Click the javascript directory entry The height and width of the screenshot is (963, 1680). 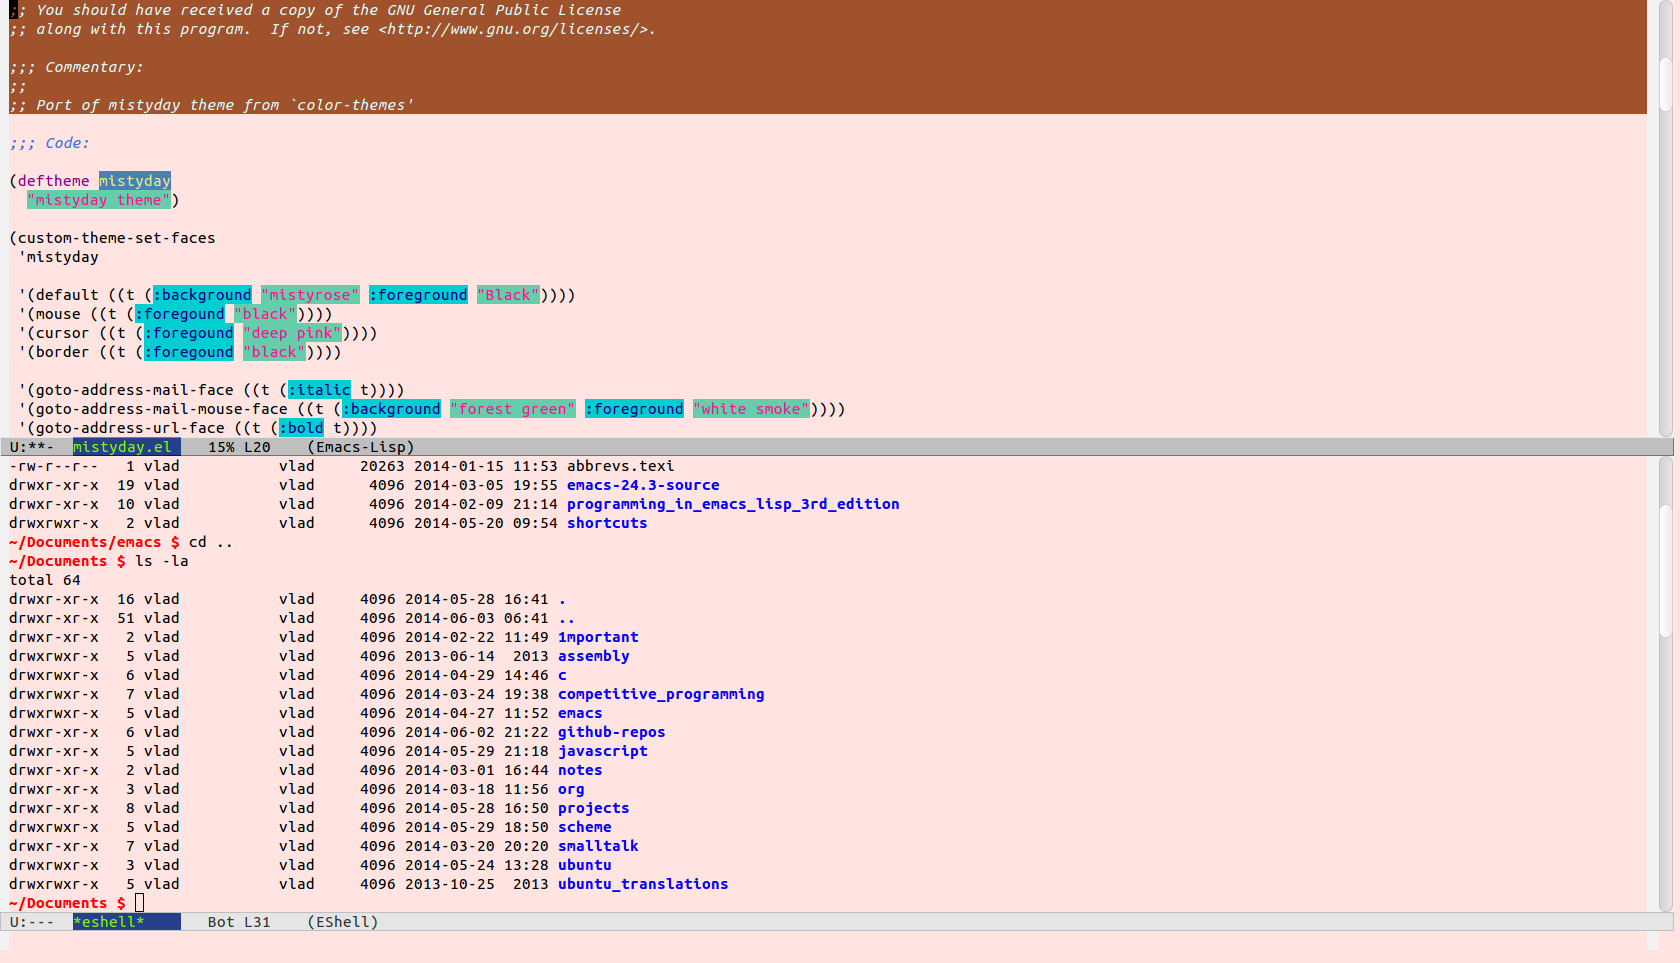[x=602, y=751]
